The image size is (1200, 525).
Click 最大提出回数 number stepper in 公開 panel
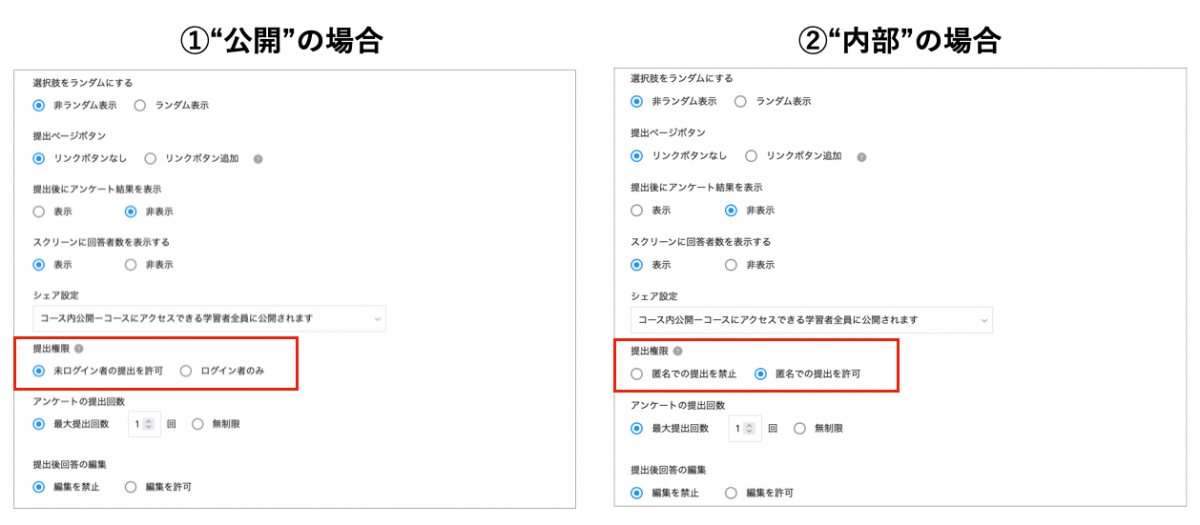[149, 424]
